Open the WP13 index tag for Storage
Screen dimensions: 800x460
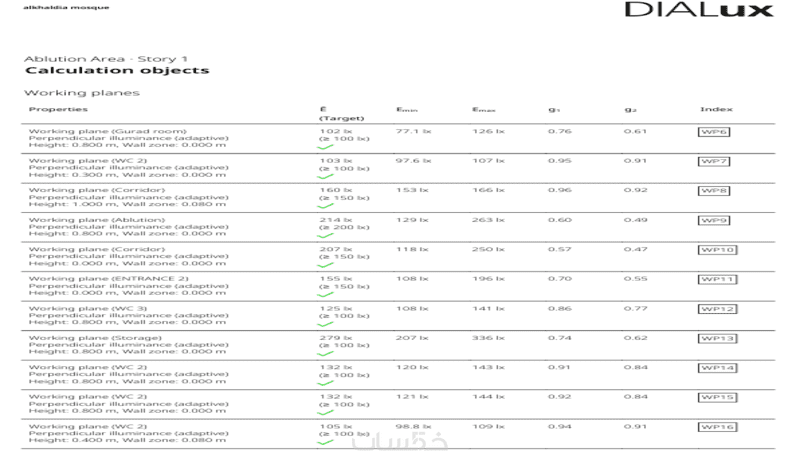pyautogui.click(x=717, y=338)
